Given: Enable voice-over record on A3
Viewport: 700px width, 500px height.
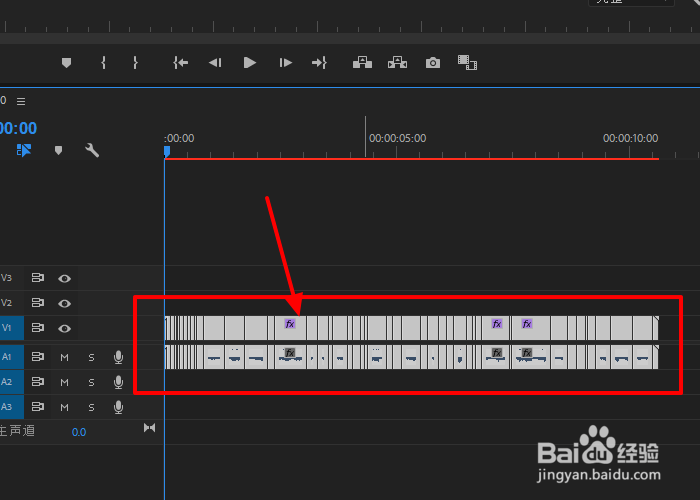Looking at the screenshot, I should point(118,407).
